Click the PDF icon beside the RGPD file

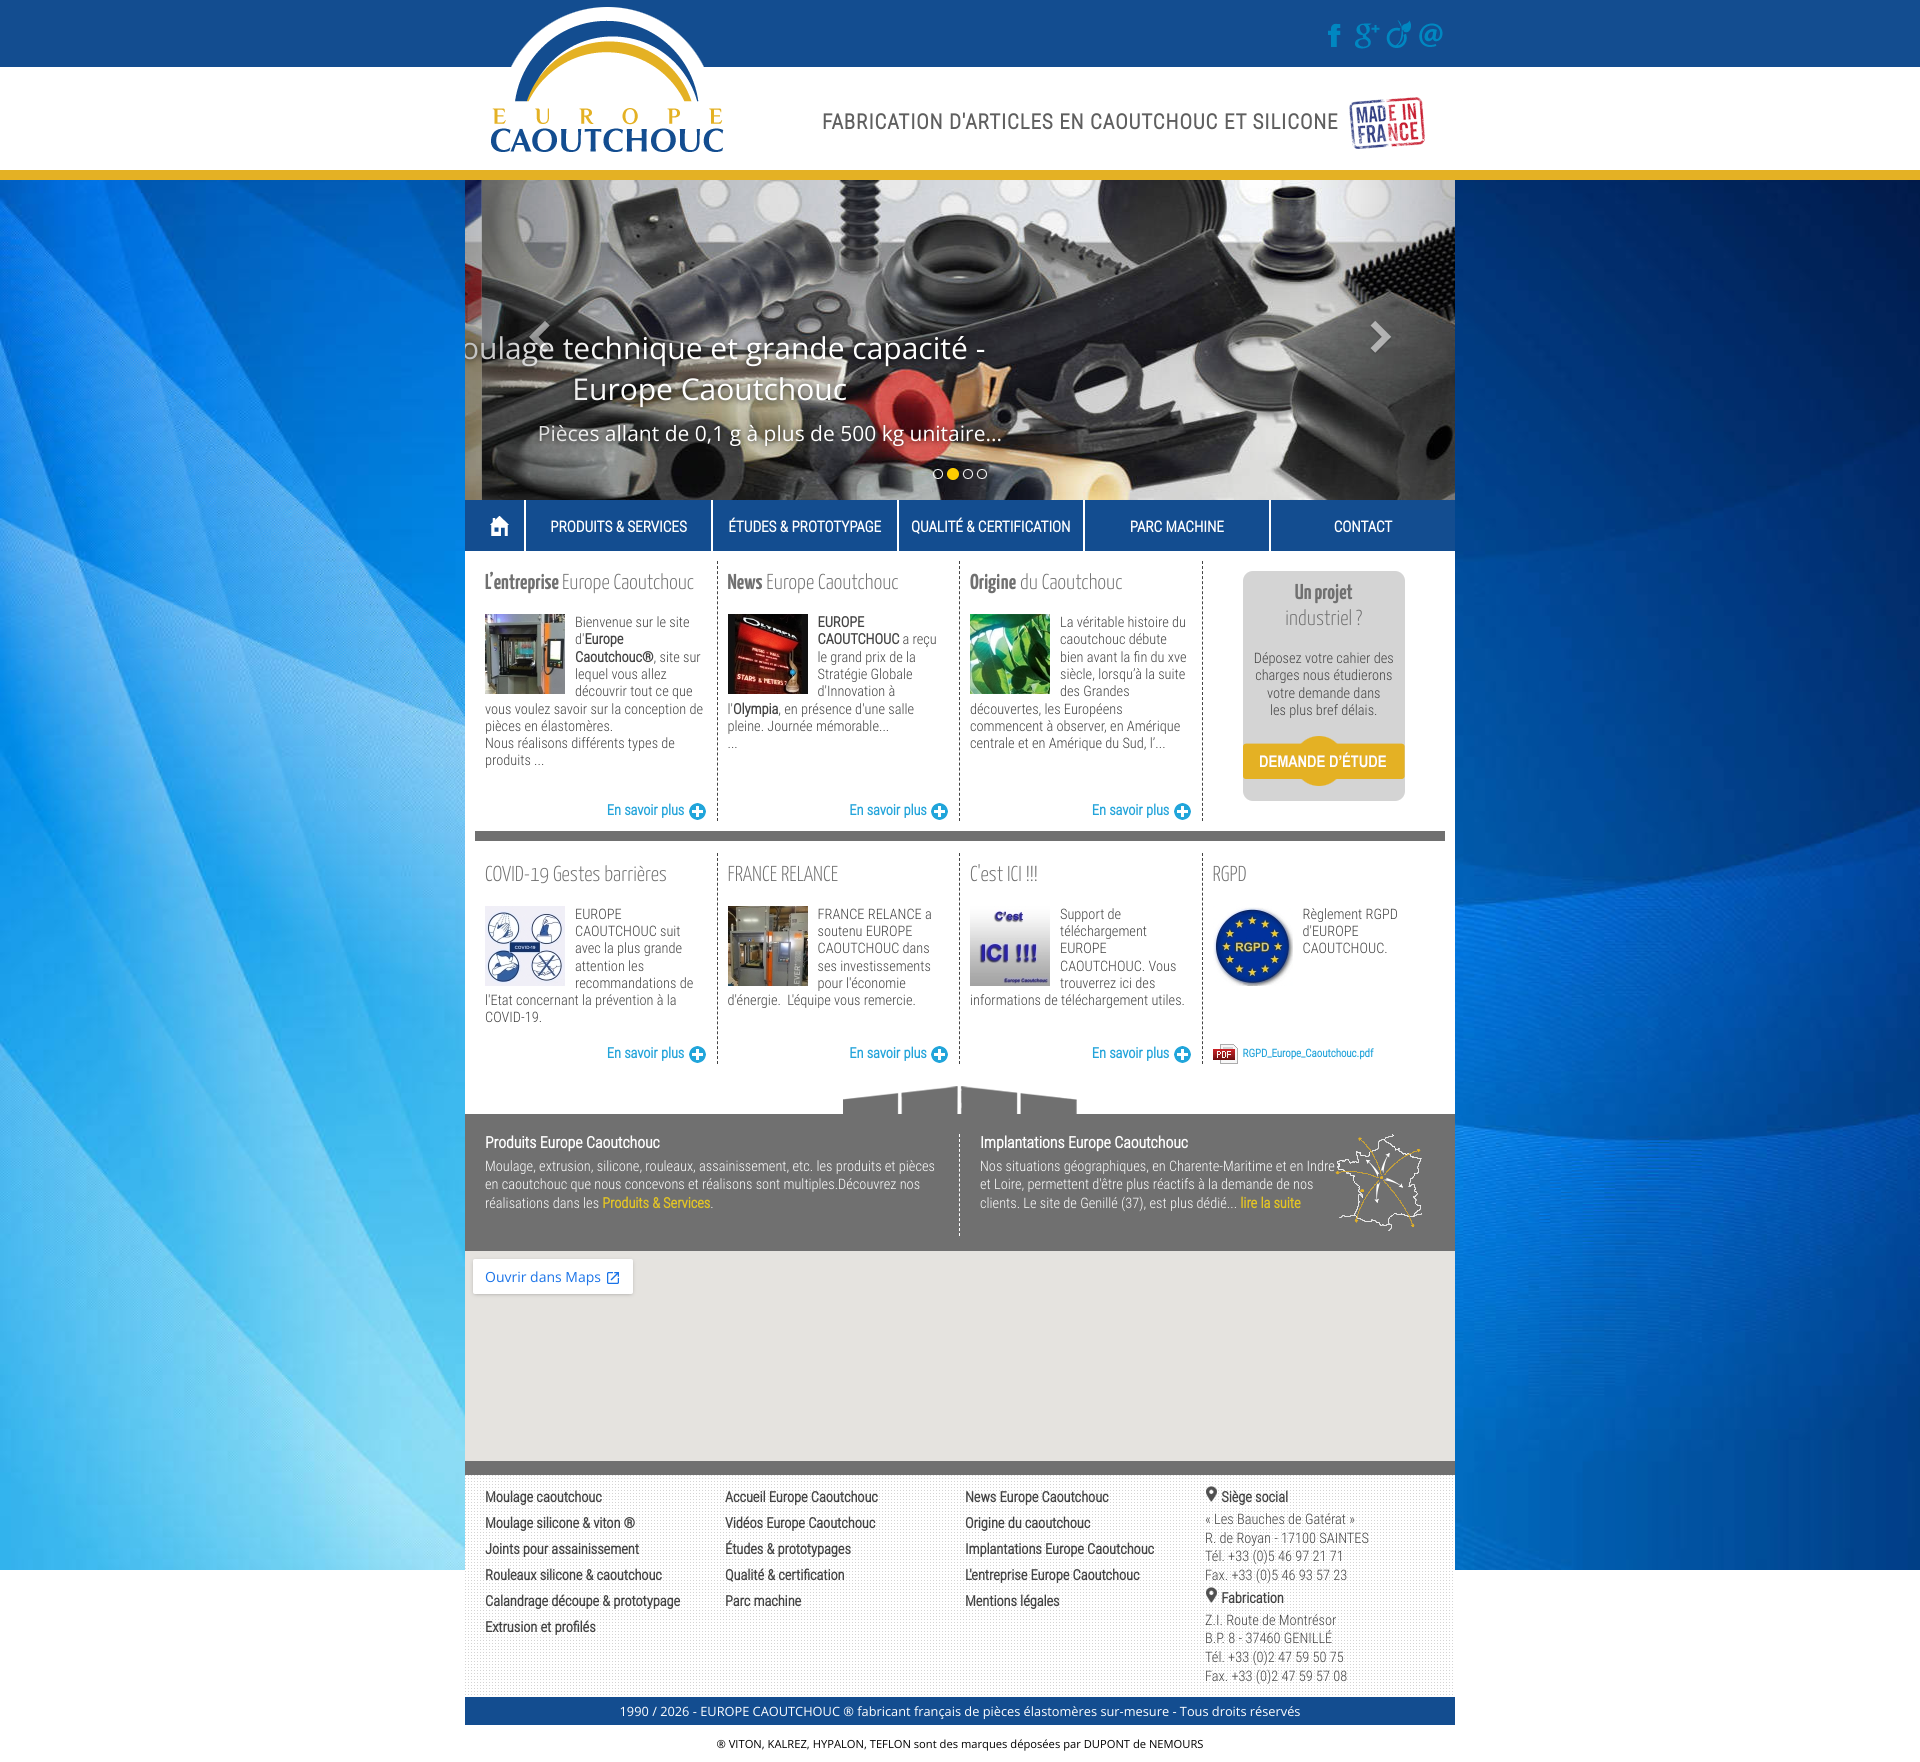pos(1224,1054)
